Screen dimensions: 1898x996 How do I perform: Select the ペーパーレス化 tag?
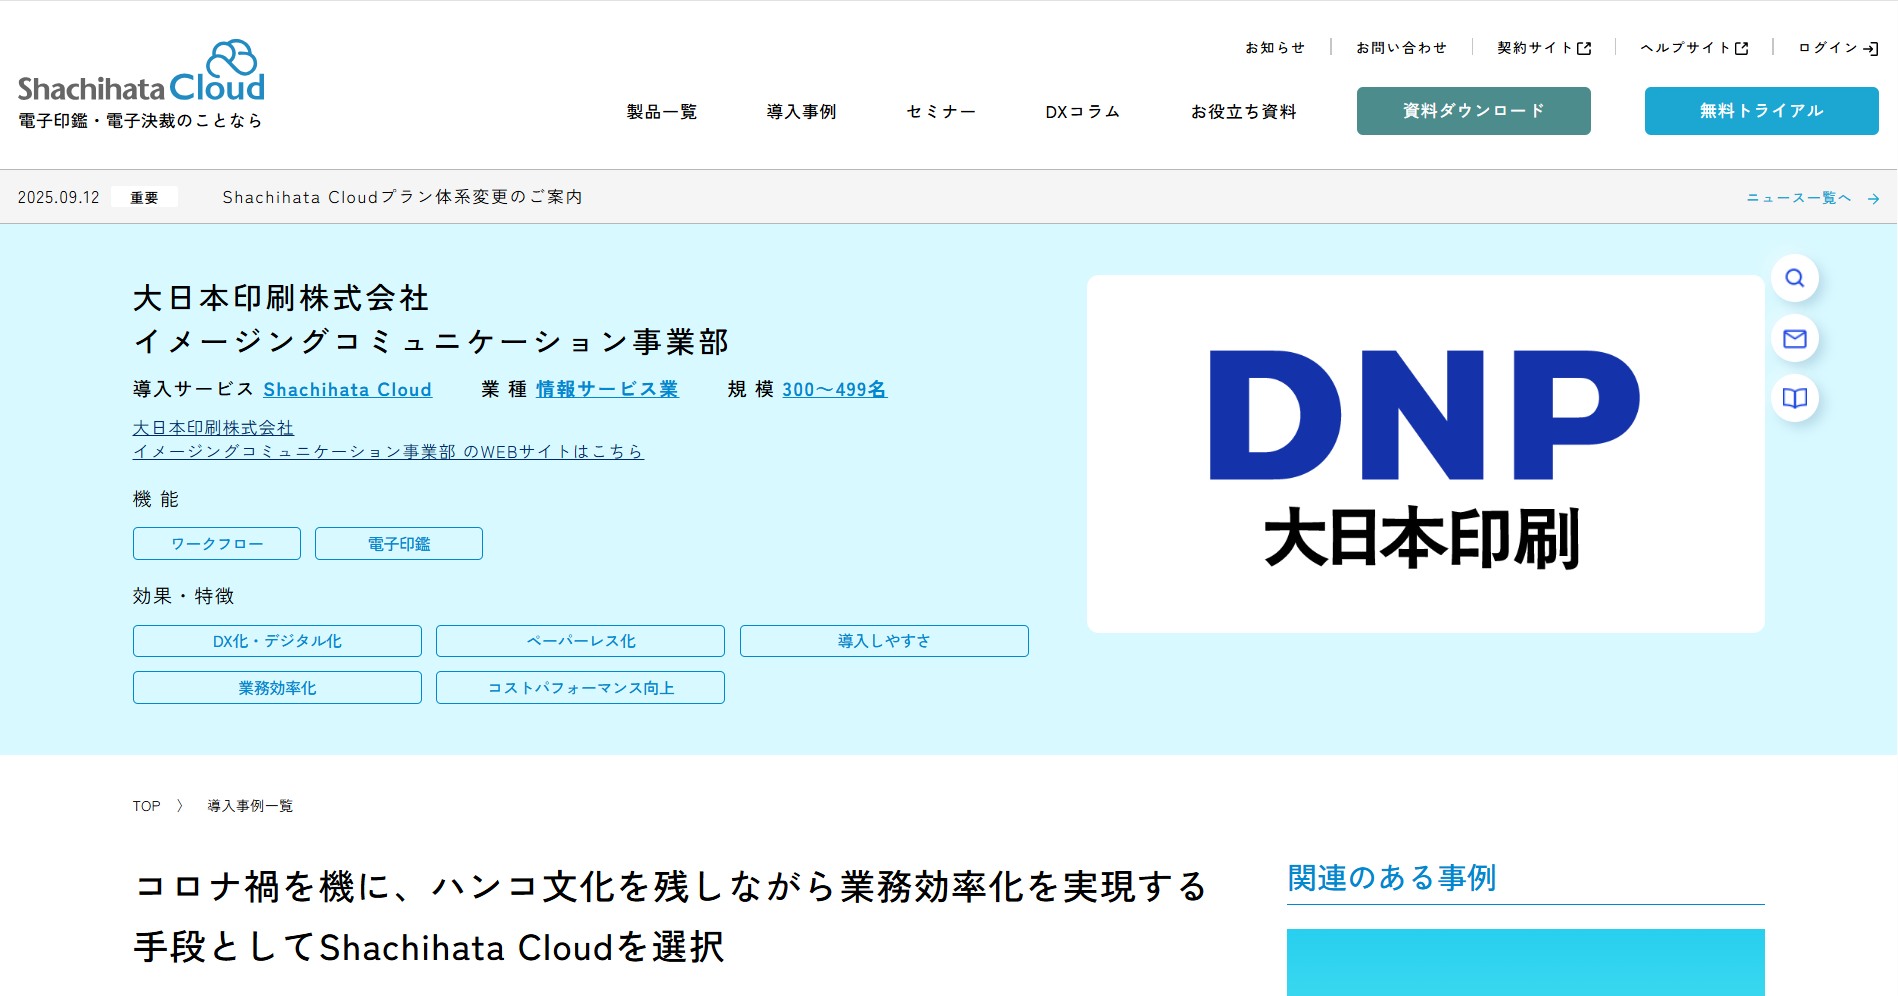click(x=580, y=641)
